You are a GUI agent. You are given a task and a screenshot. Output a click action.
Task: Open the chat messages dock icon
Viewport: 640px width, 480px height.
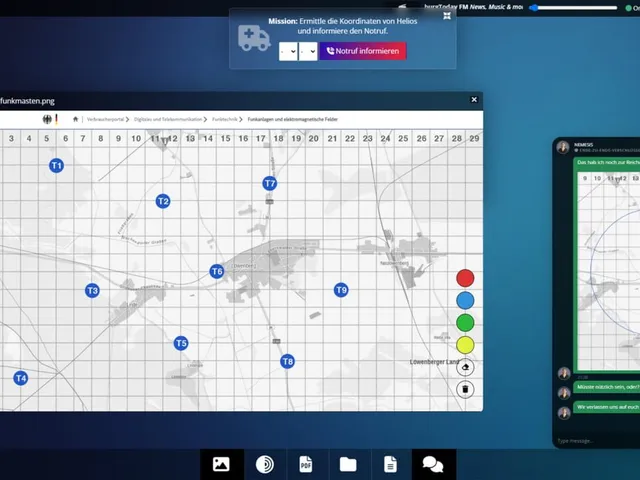433,464
